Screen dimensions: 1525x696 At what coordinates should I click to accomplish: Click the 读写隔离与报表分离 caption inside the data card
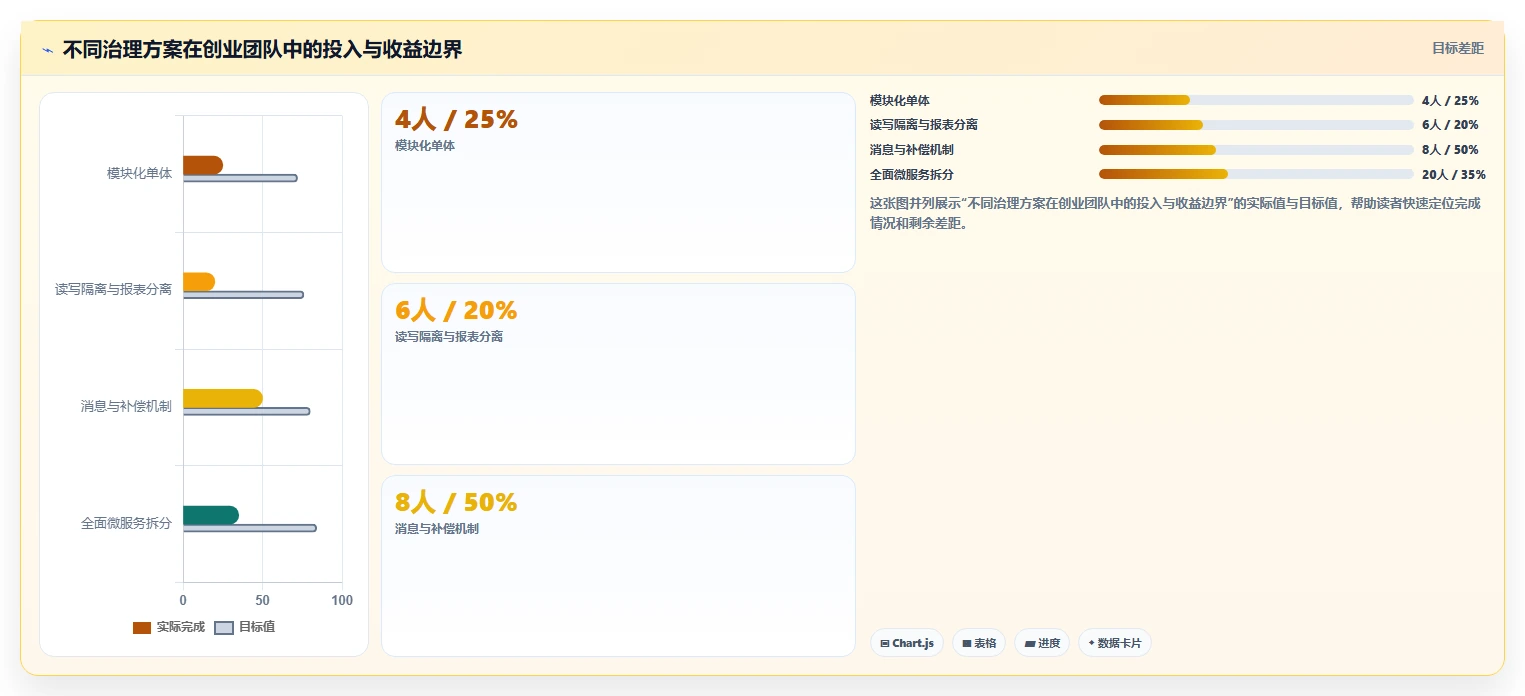(x=449, y=337)
